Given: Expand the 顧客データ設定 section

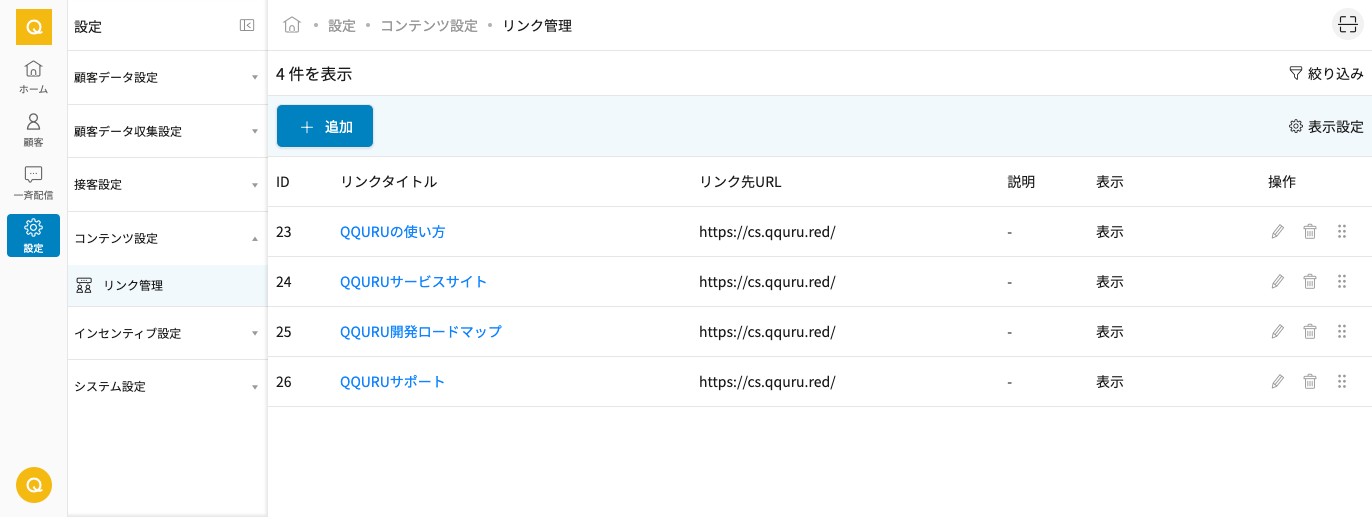Looking at the screenshot, I should [x=166, y=77].
